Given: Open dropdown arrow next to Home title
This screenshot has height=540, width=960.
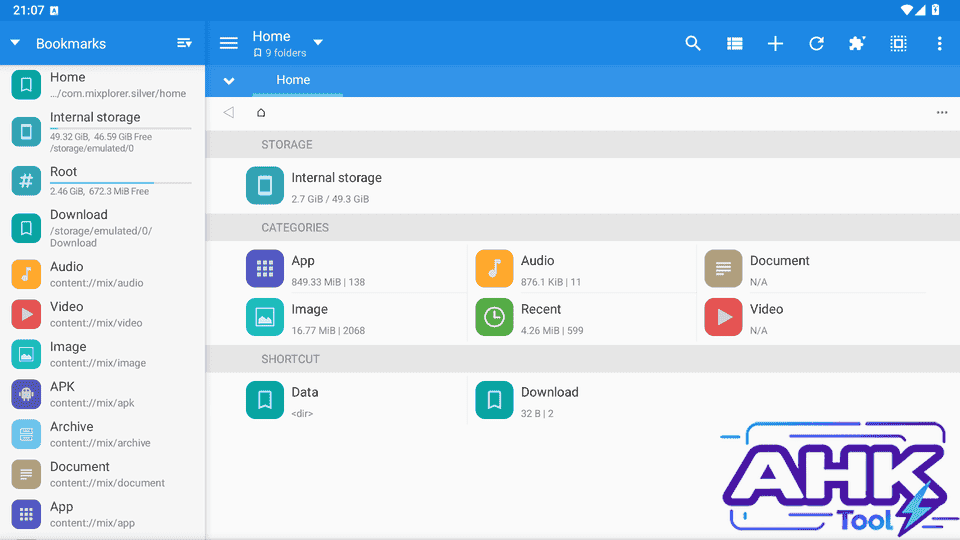Looking at the screenshot, I should point(318,42).
